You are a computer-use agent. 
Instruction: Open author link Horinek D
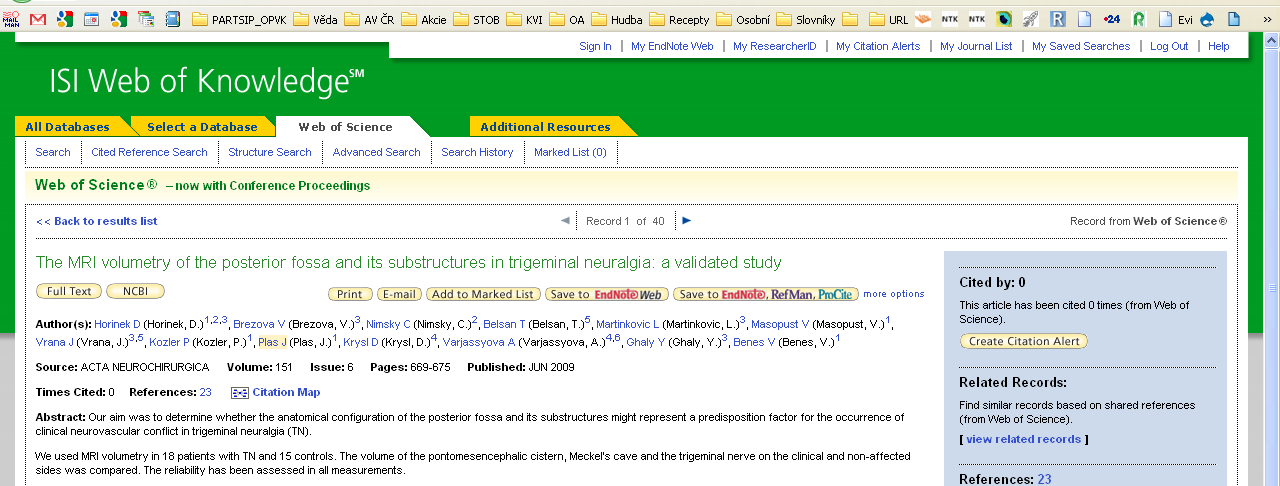point(118,324)
